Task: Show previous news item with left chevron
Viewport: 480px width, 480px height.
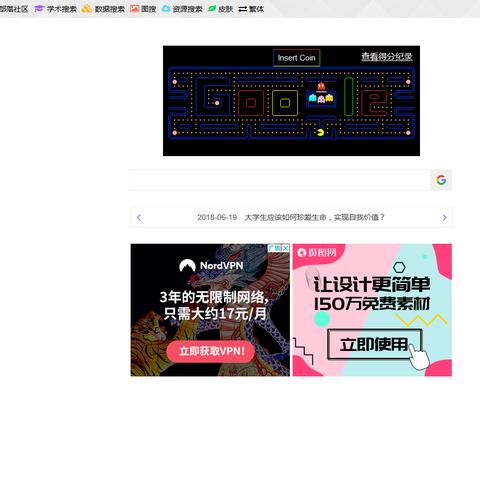Action: [x=139, y=218]
